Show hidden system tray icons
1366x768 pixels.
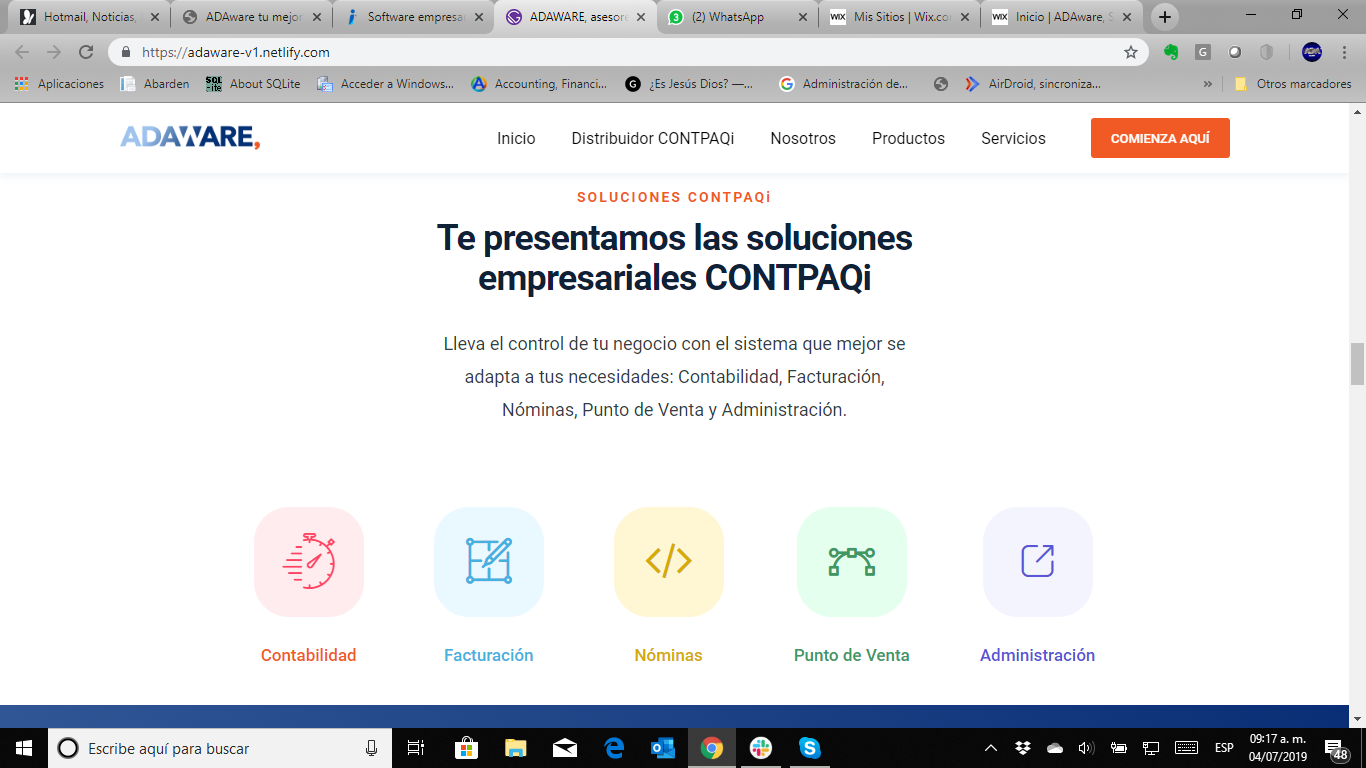pos(991,748)
